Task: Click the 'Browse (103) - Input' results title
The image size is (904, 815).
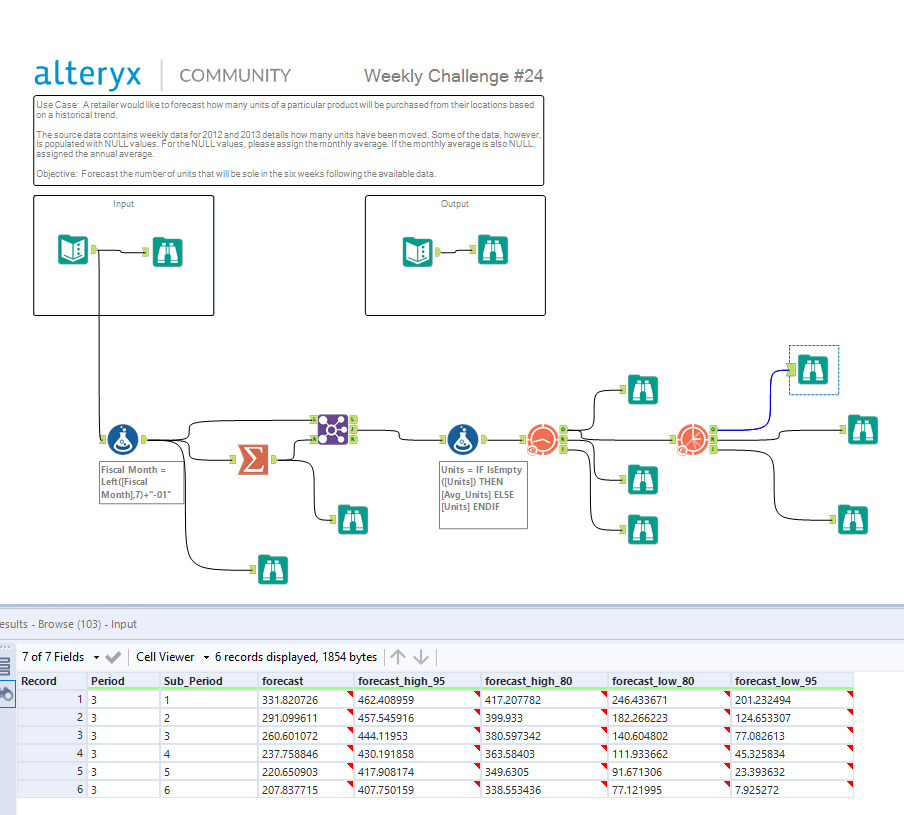Action: tap(87, 624)
